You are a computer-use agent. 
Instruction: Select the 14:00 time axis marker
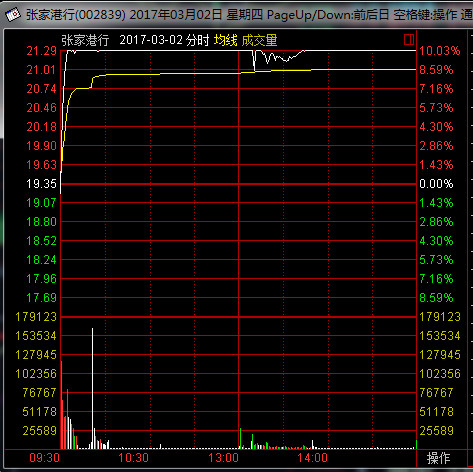pyautogui.click(x=312, y=458)
